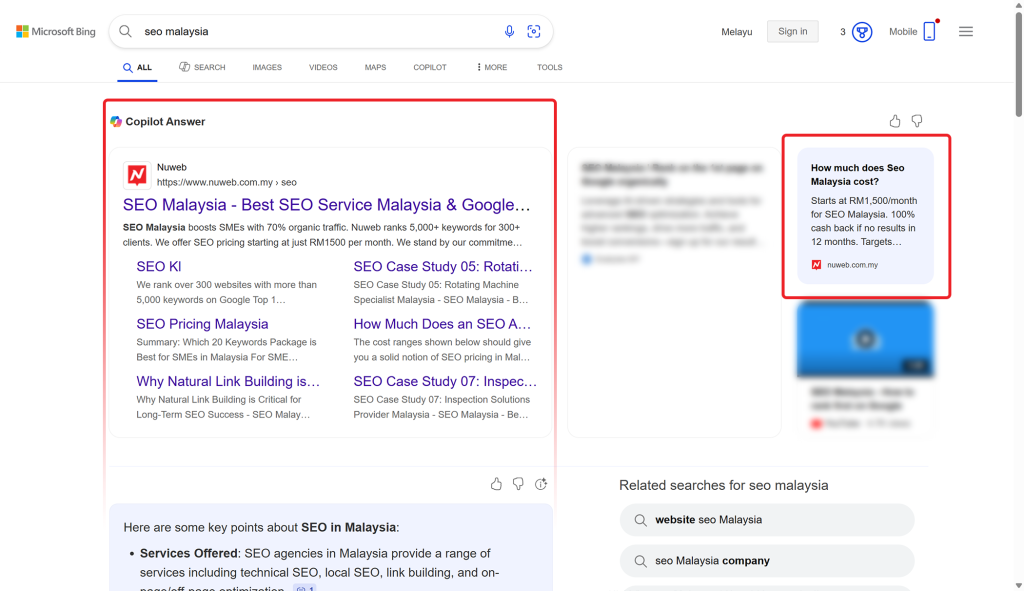The width and height of the screenshot is (1024, 591).
Task: Select the ALL results tab
Action: [137, 67]
